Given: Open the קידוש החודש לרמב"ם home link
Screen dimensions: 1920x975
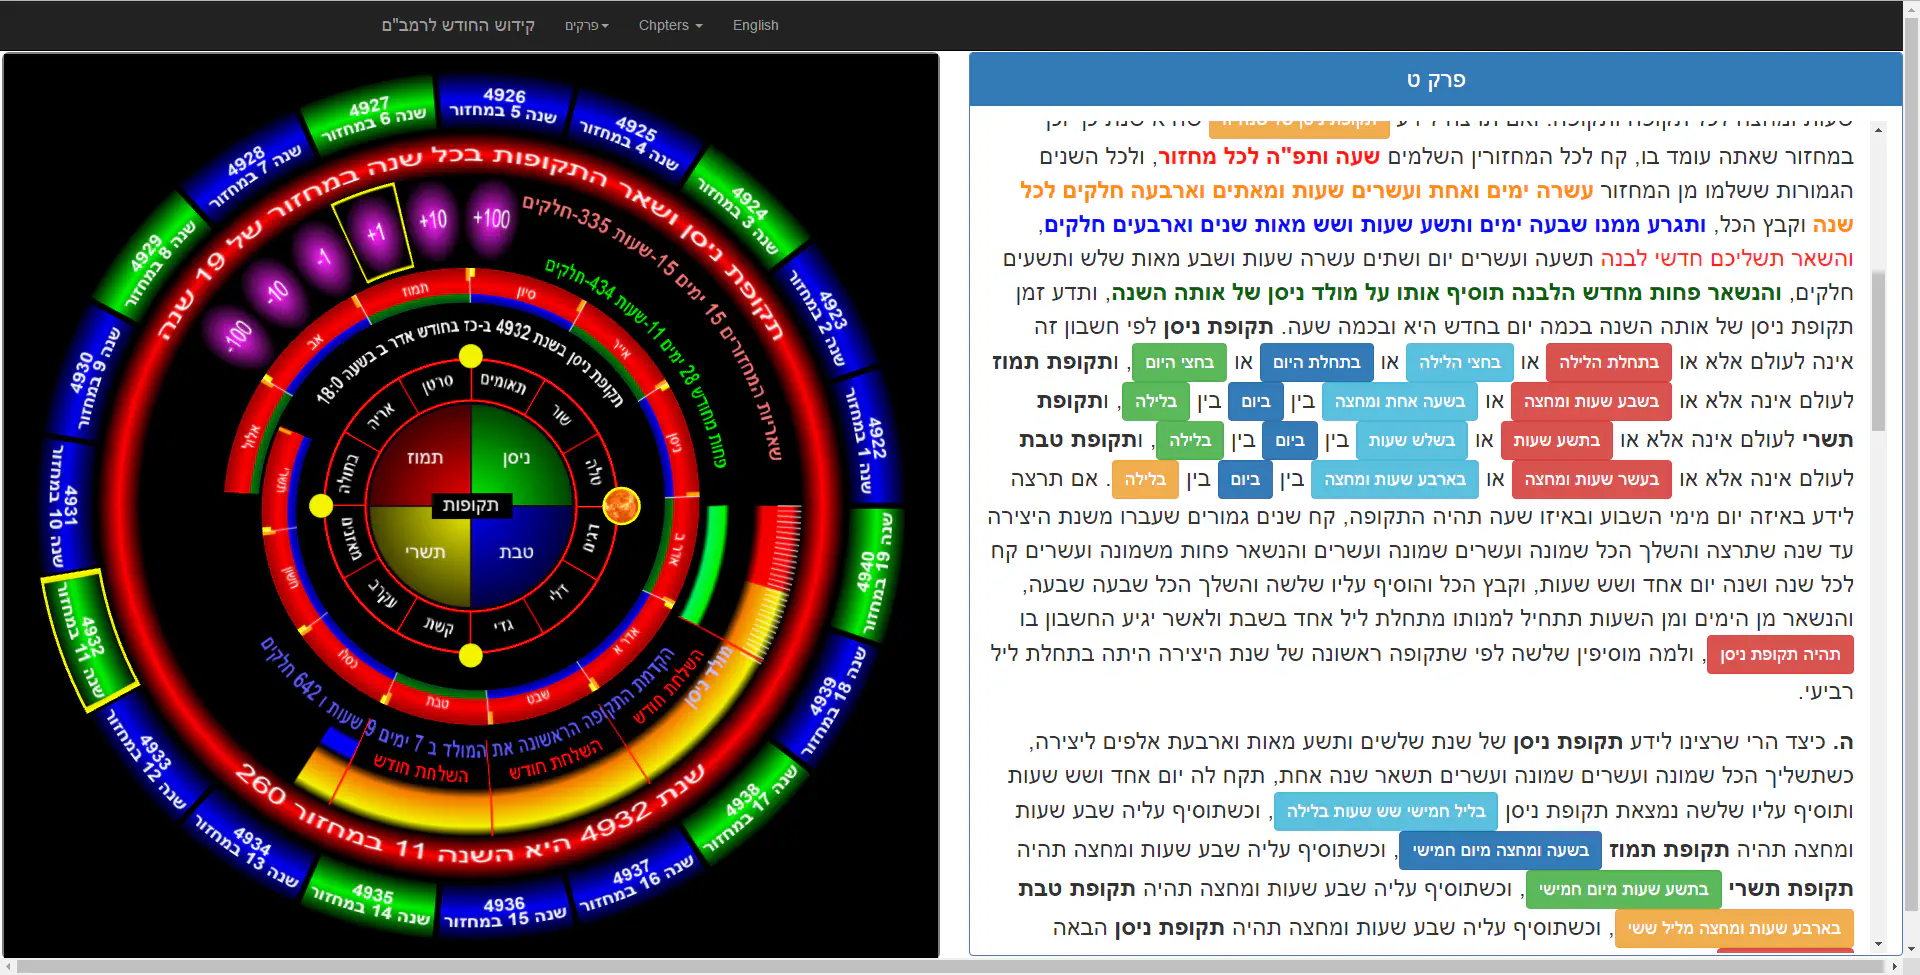Looking at the screenshot, I should (458, 25).
